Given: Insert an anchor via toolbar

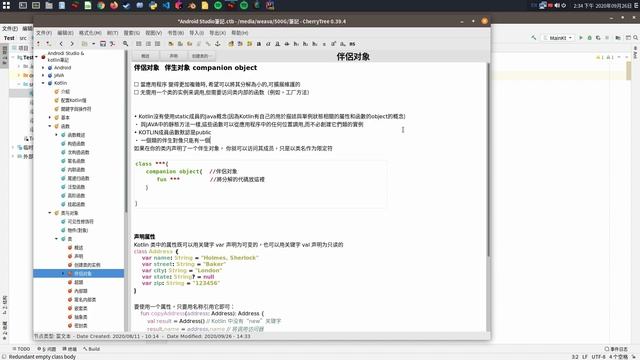Looking at the screenshot, I should (218, 44).
